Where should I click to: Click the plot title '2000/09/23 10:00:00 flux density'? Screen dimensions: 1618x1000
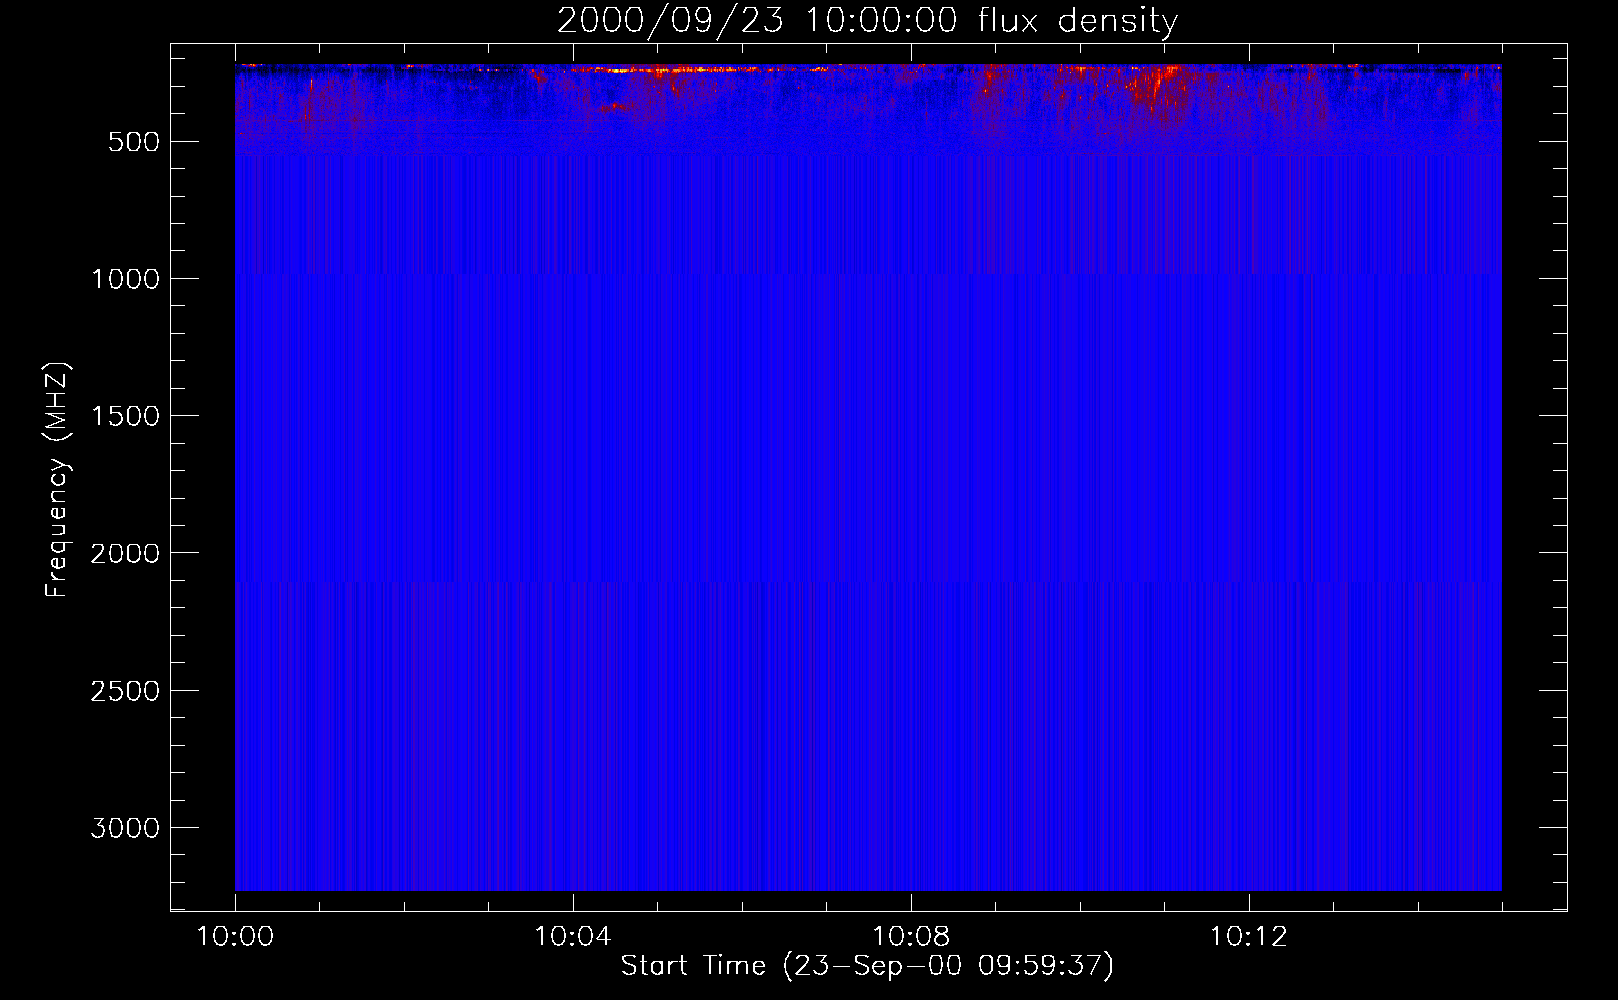point(867,21)
